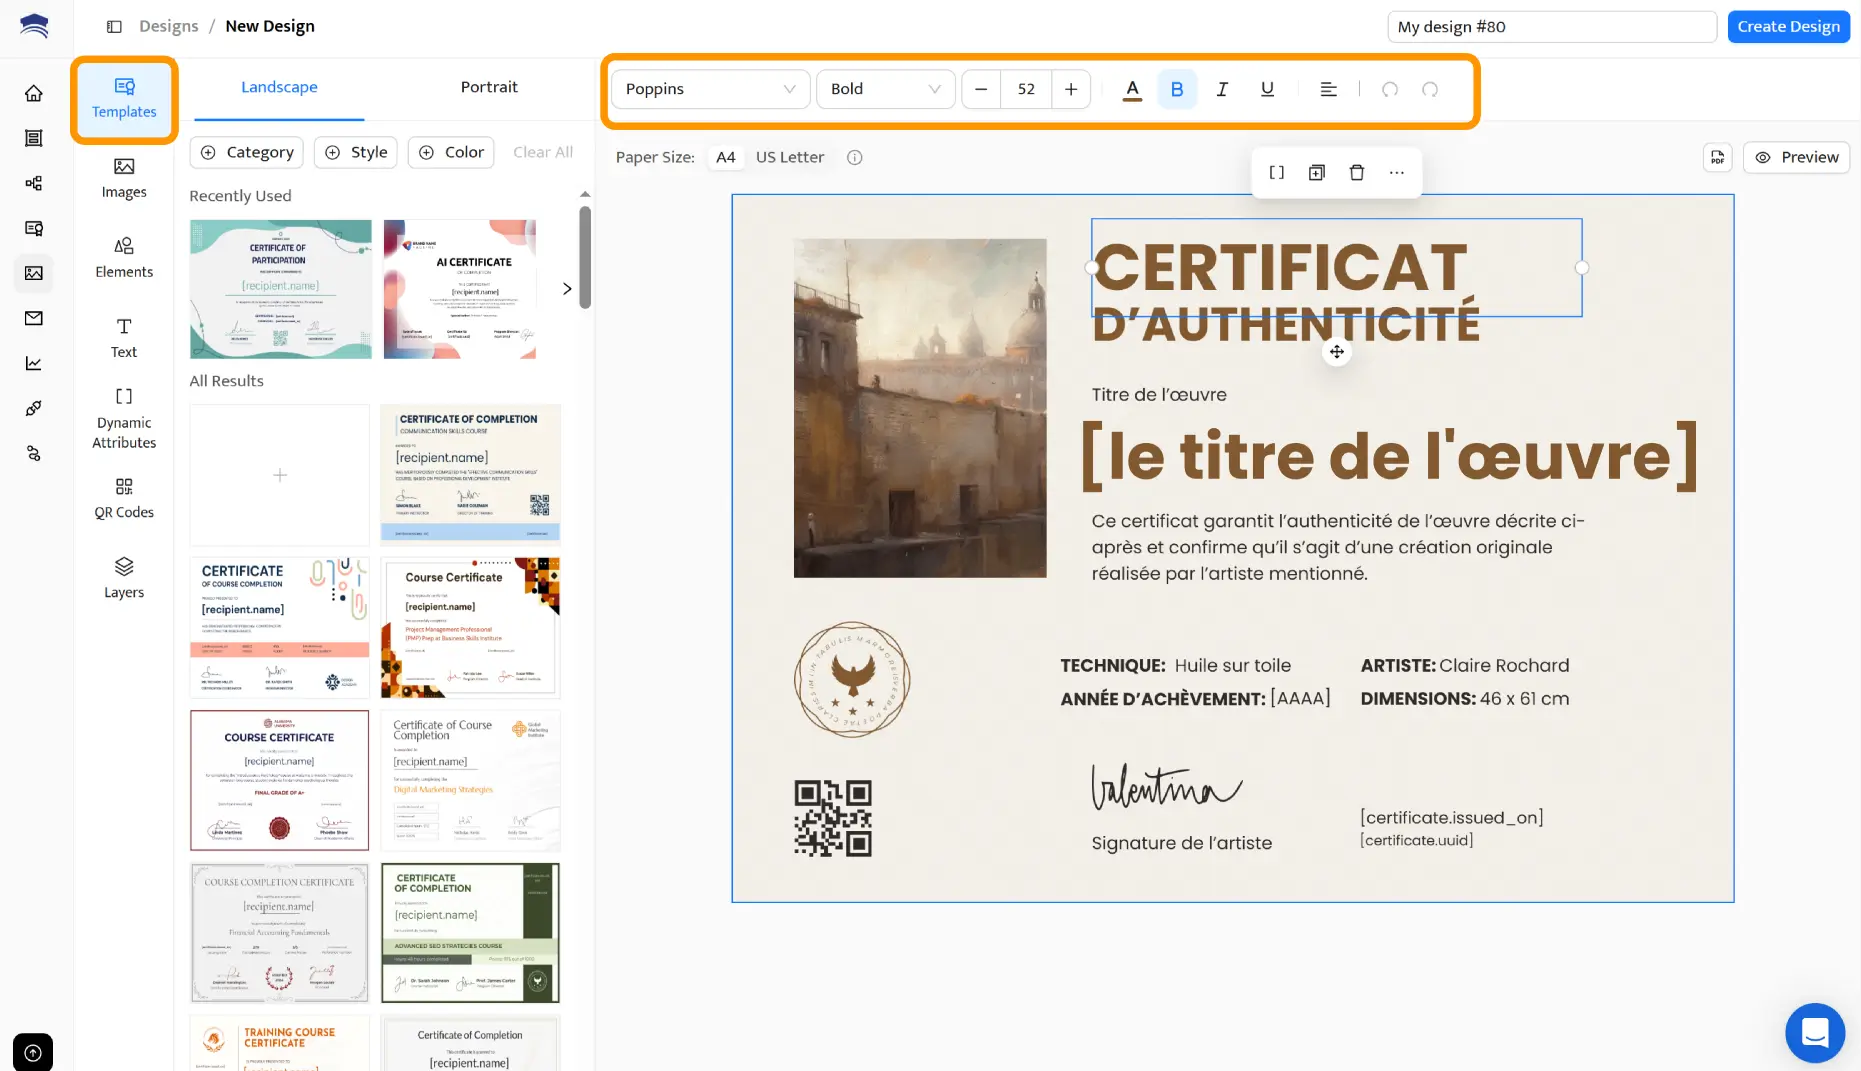Image resolution: width=1861 pixels, height=1071 pixels.
Task: Click the templates panel scrollbar
Action: click(585, 258)
